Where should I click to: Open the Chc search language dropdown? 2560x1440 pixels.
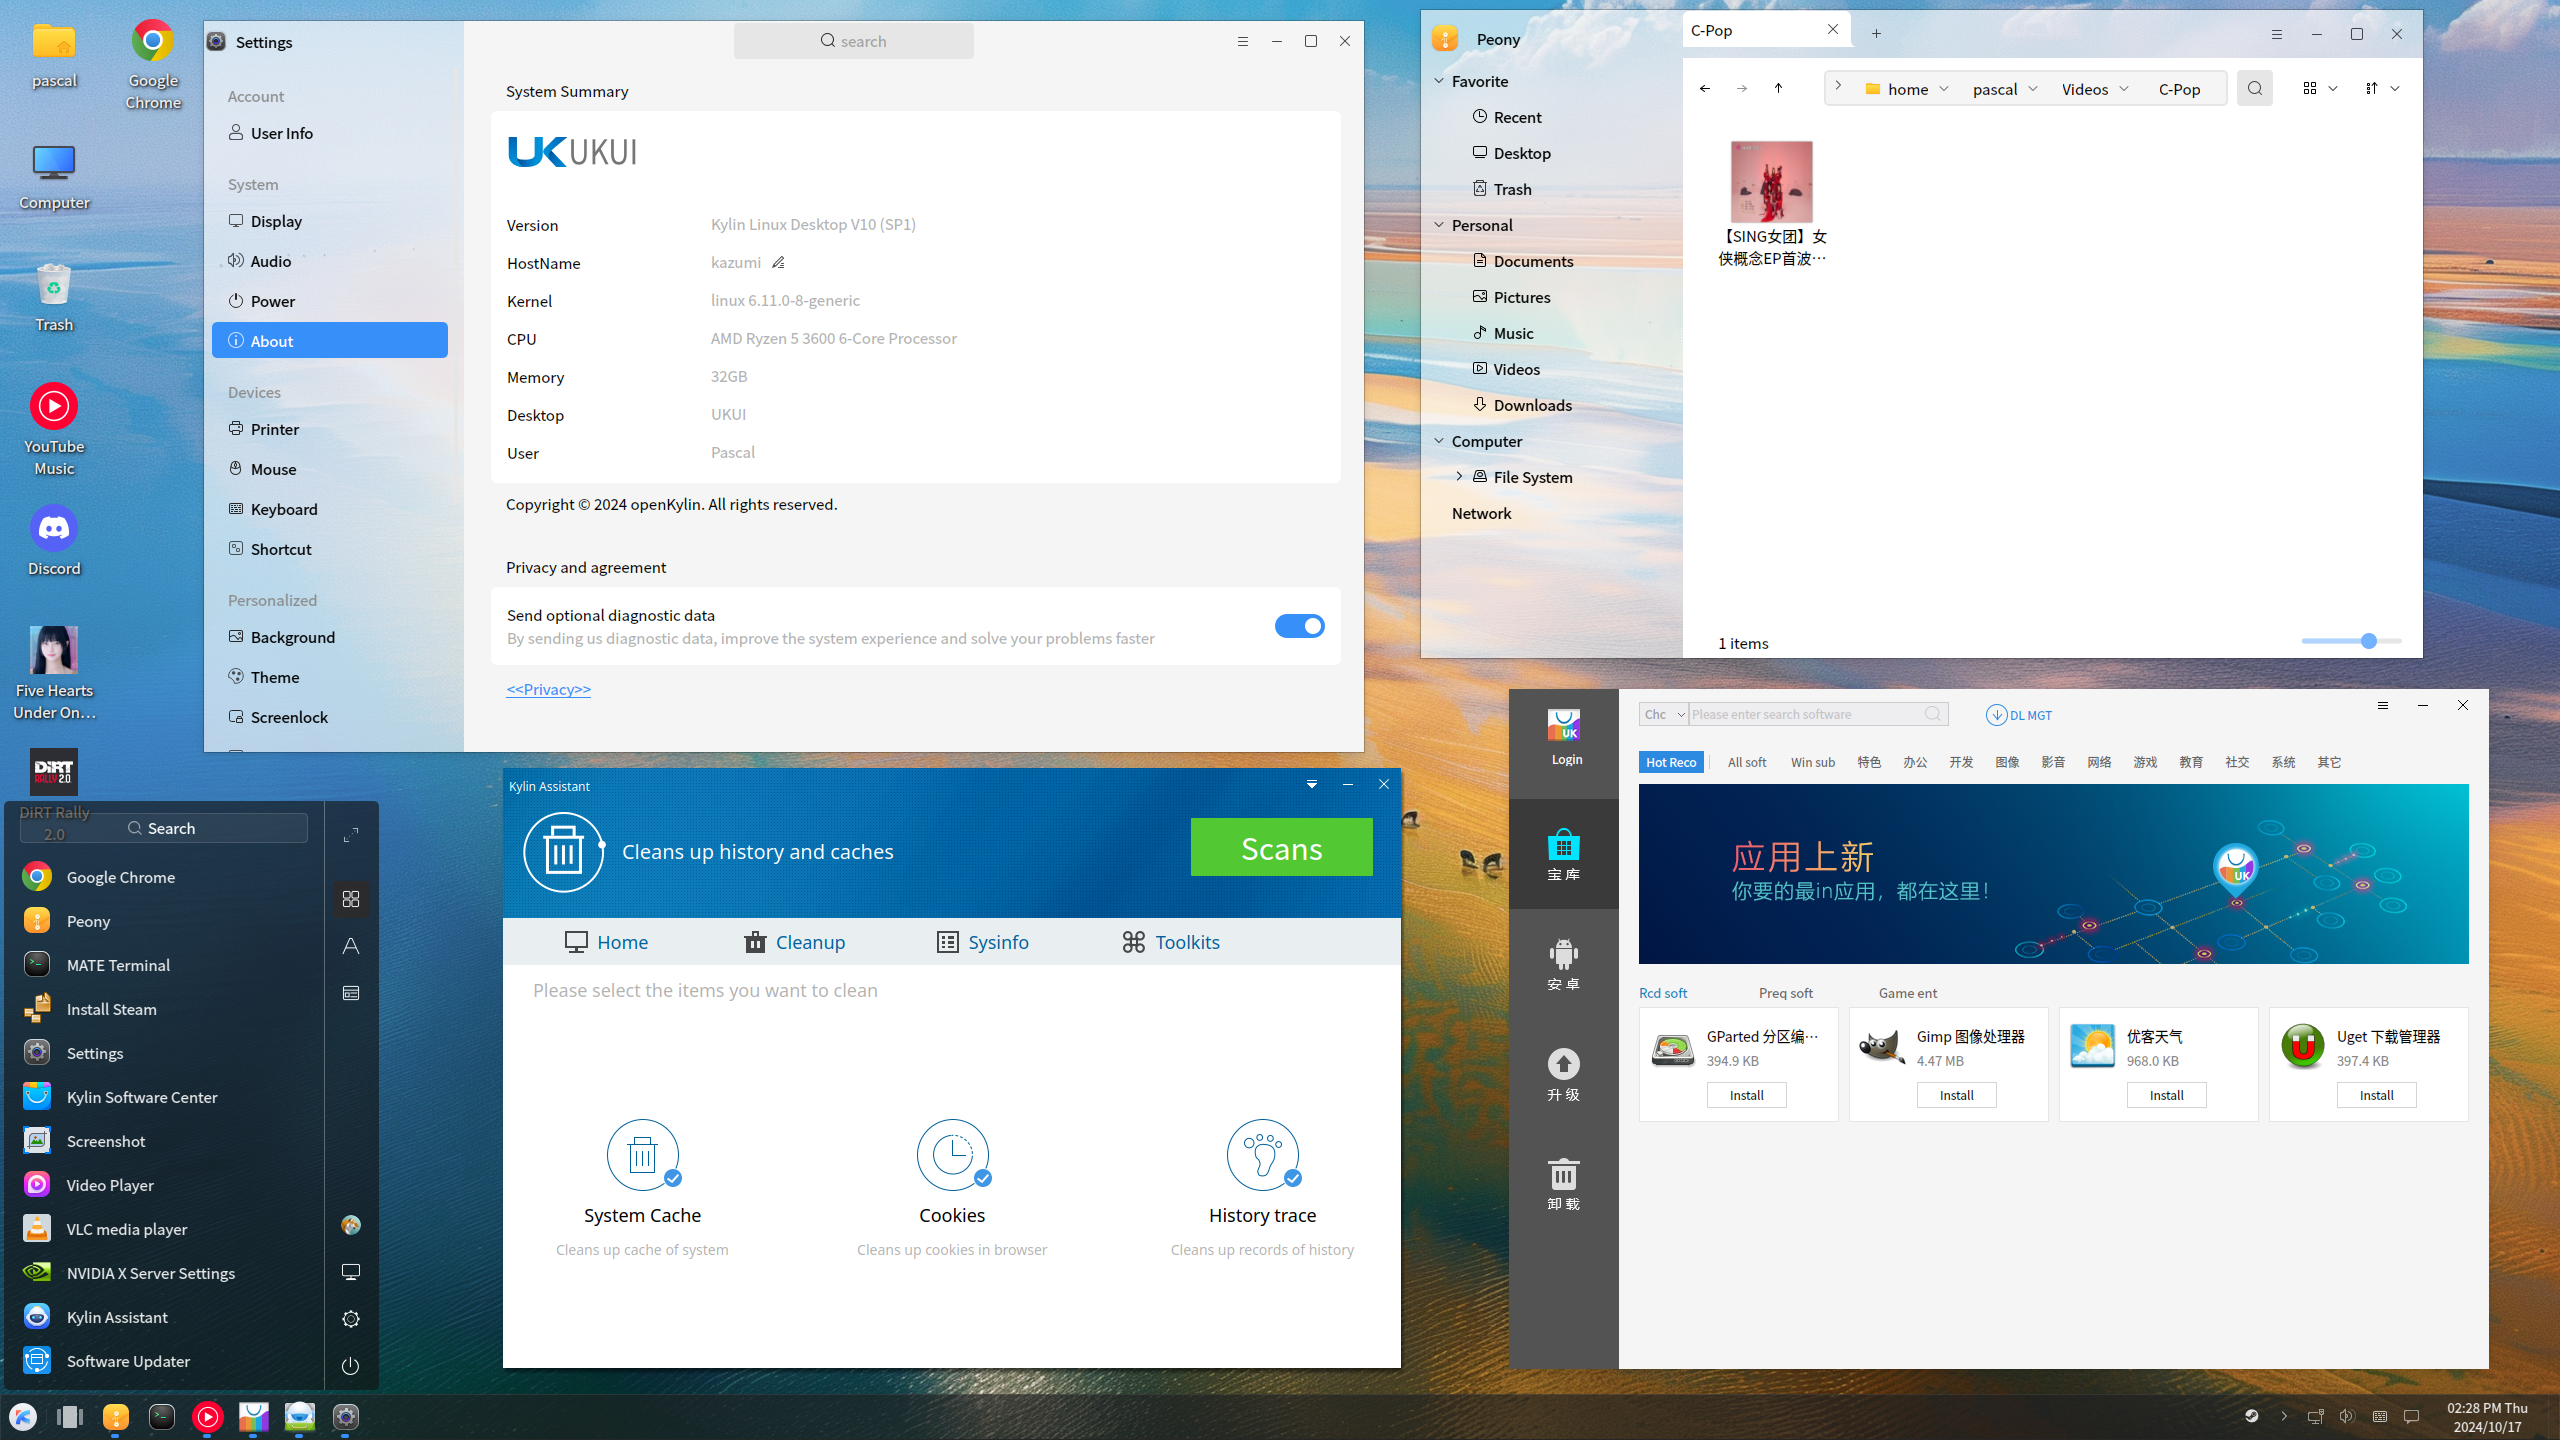(1664, 715)
